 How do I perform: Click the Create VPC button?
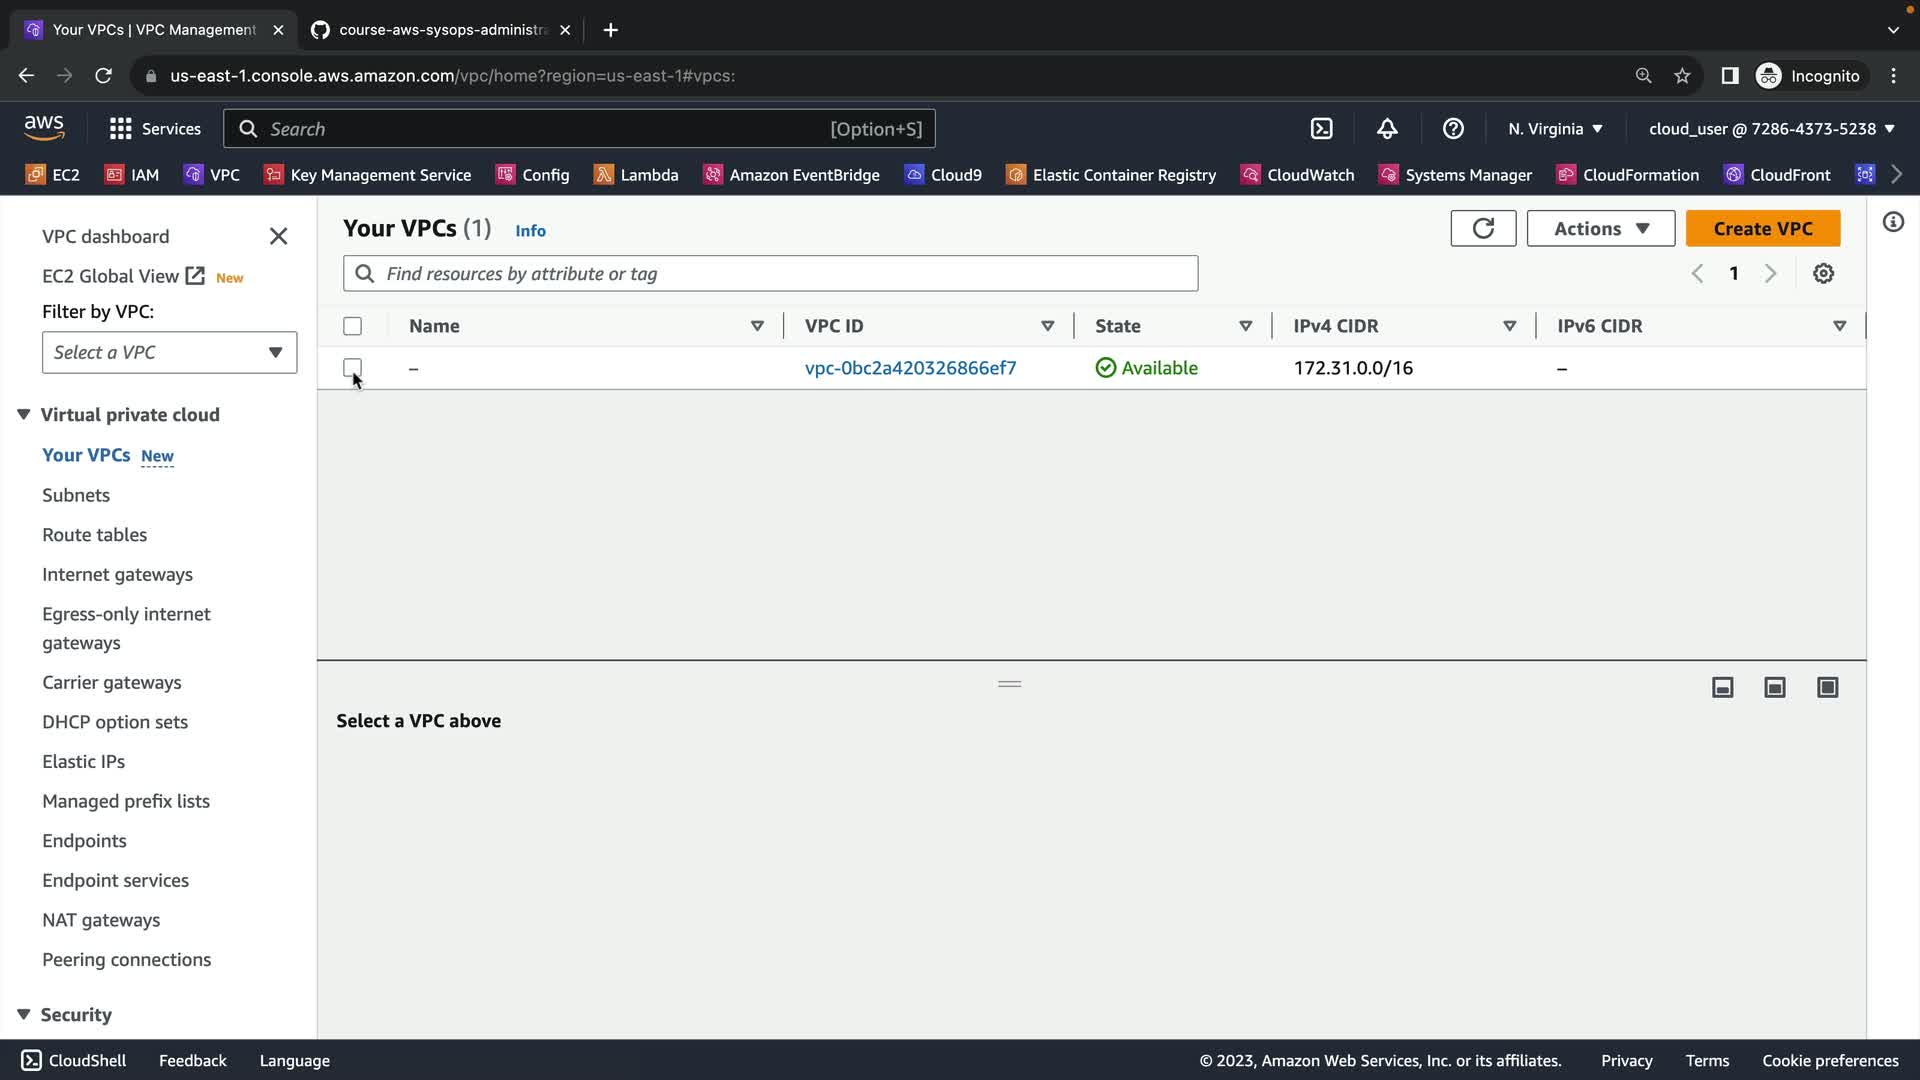1762,228
